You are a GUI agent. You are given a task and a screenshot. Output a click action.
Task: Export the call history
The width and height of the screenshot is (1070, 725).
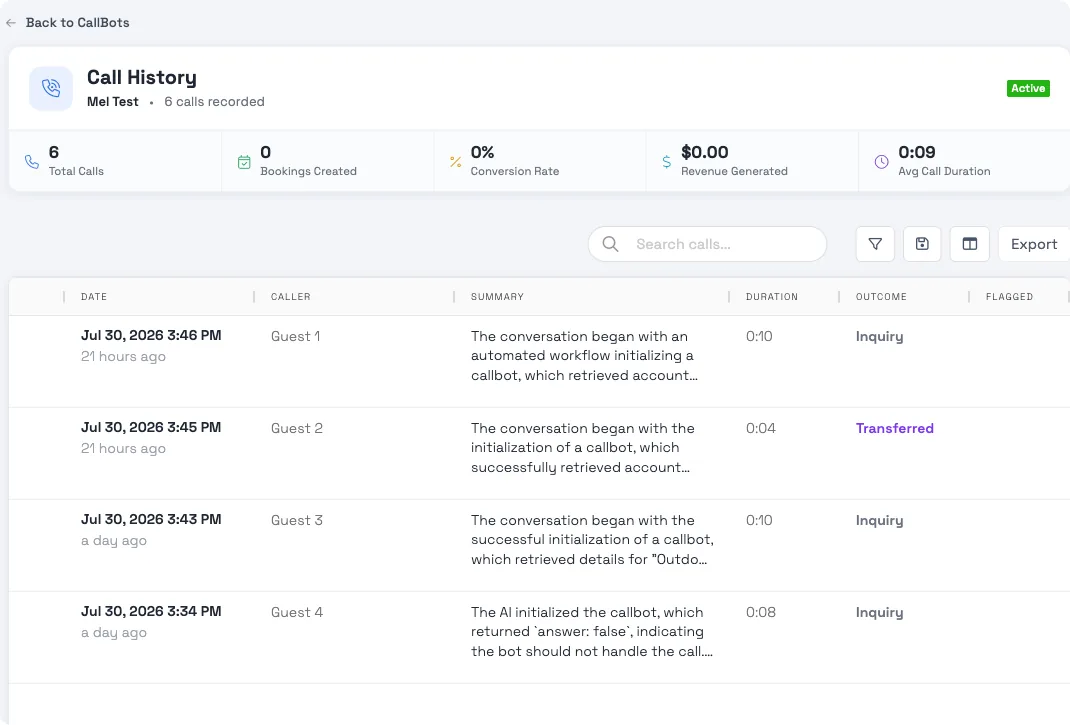pyautogui.click(x=1034, y=244)
